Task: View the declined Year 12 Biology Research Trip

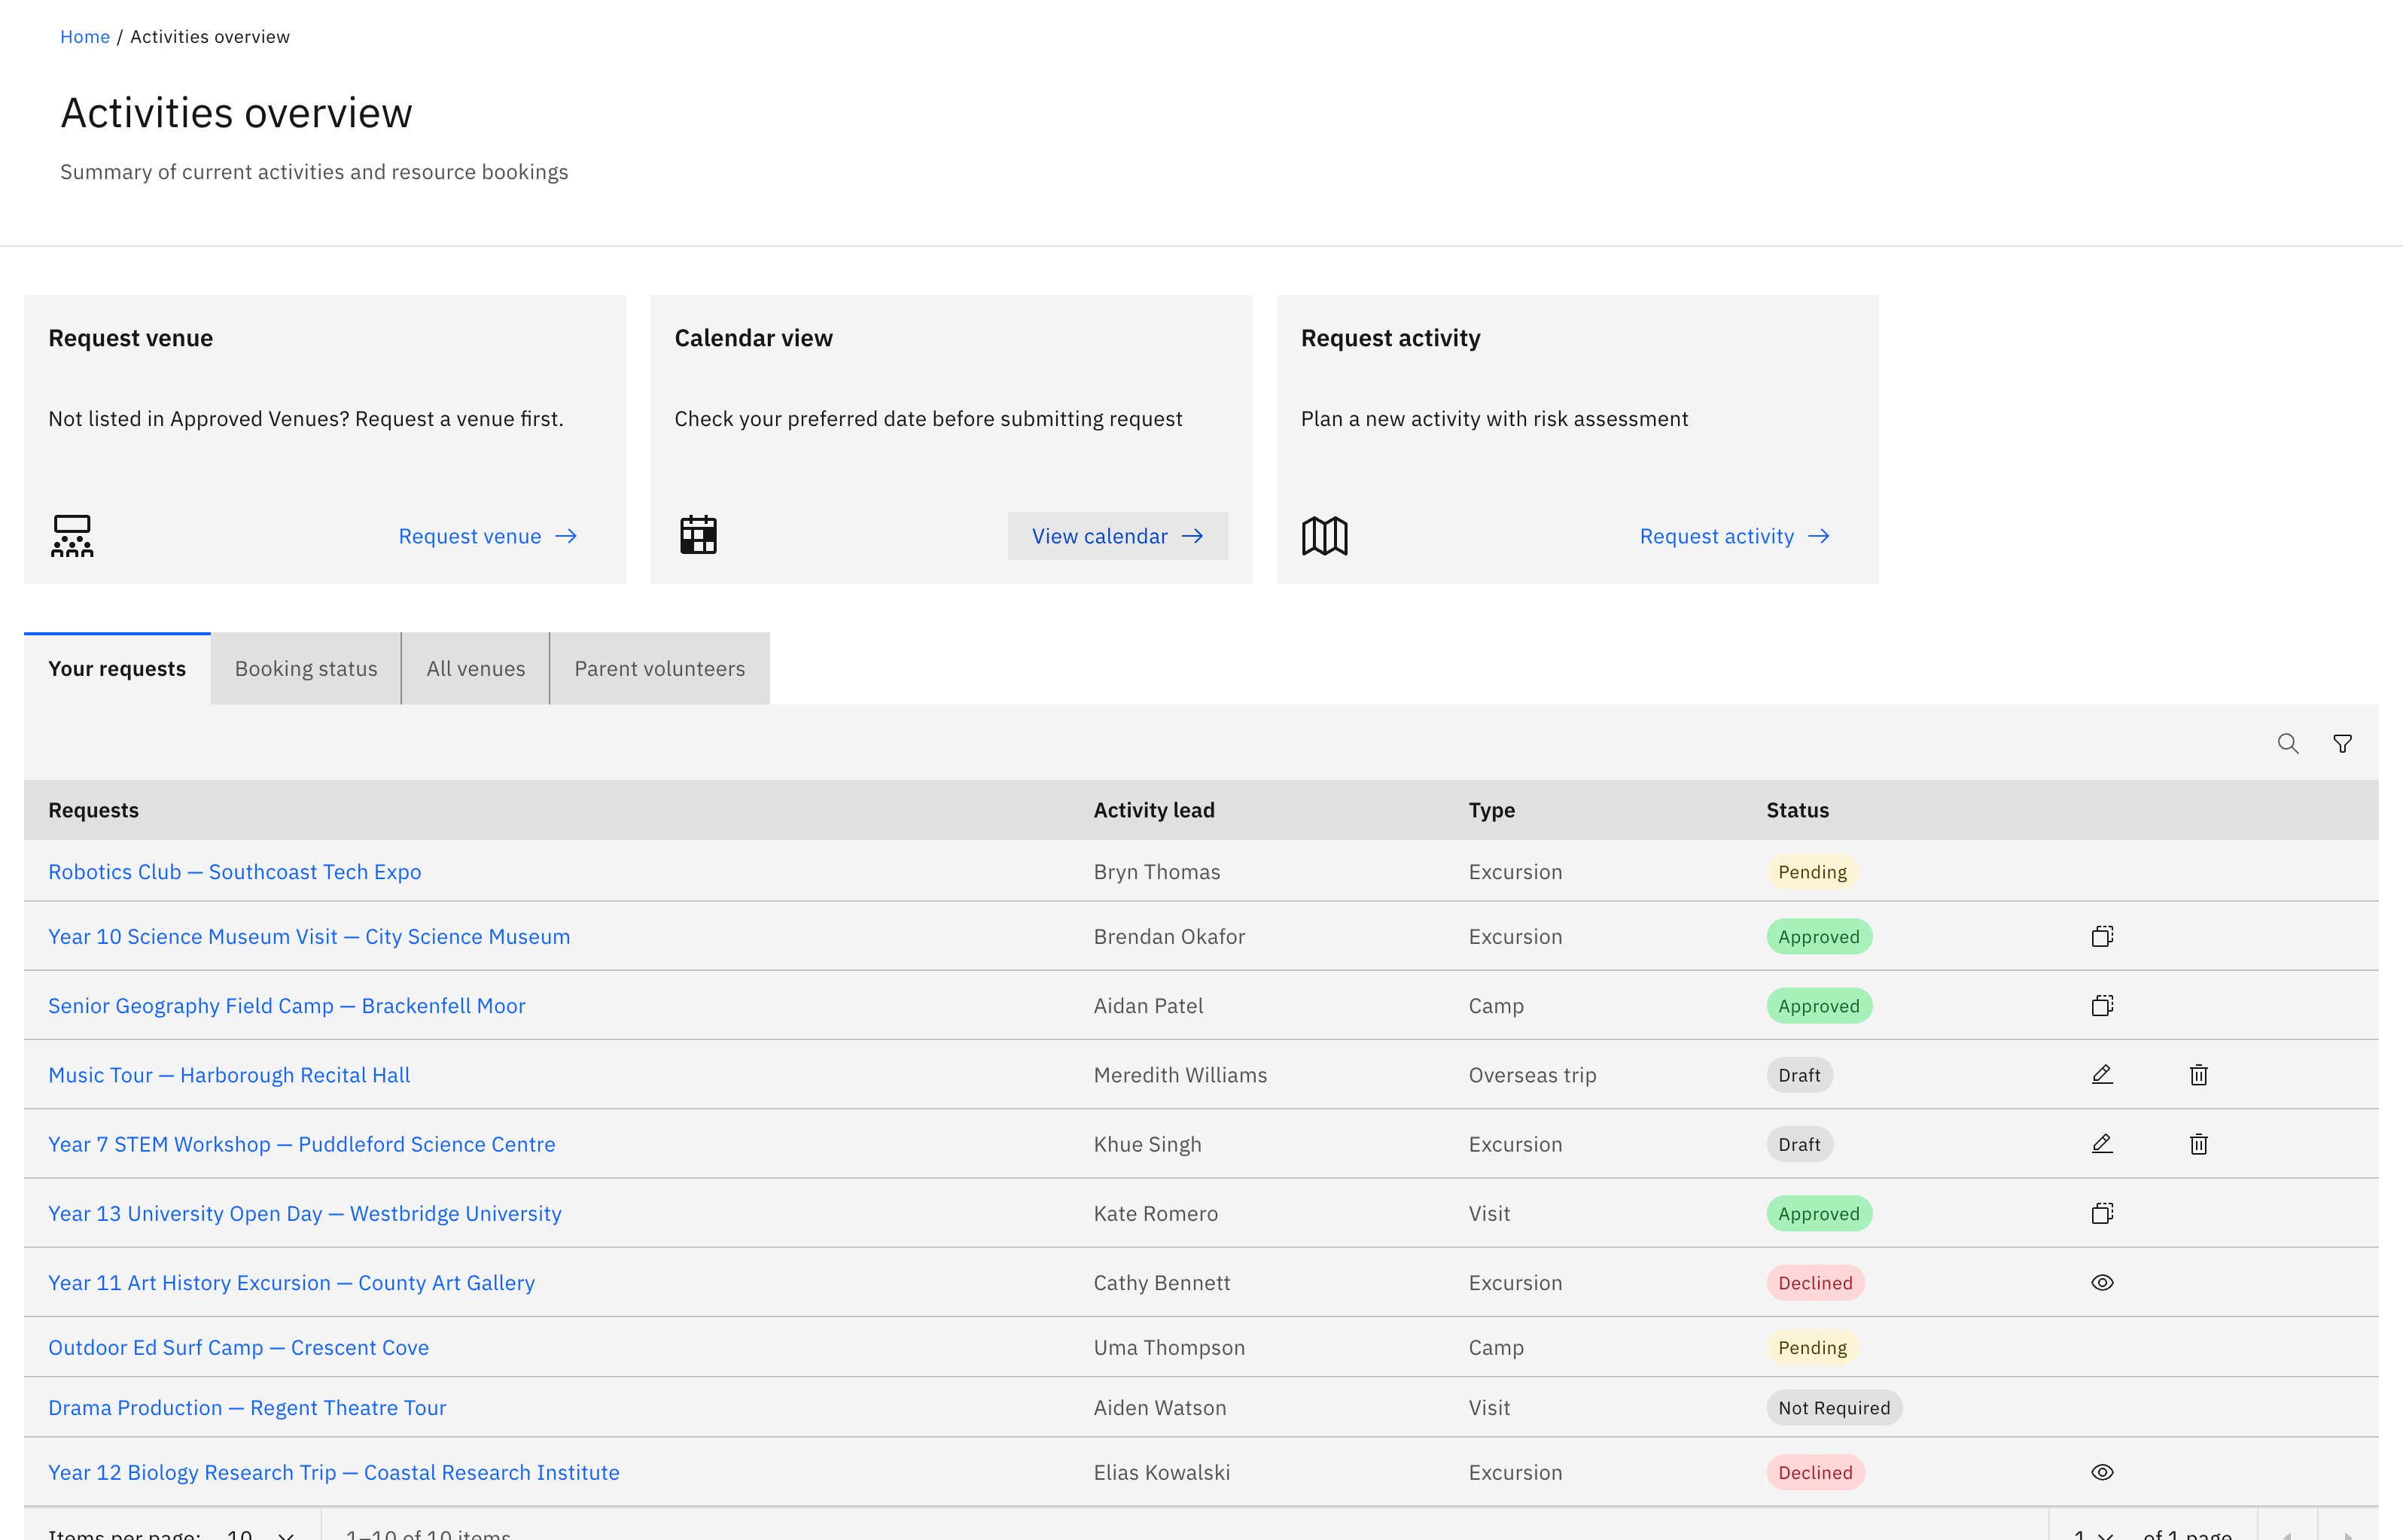Action: (x=2102, y=1472)
